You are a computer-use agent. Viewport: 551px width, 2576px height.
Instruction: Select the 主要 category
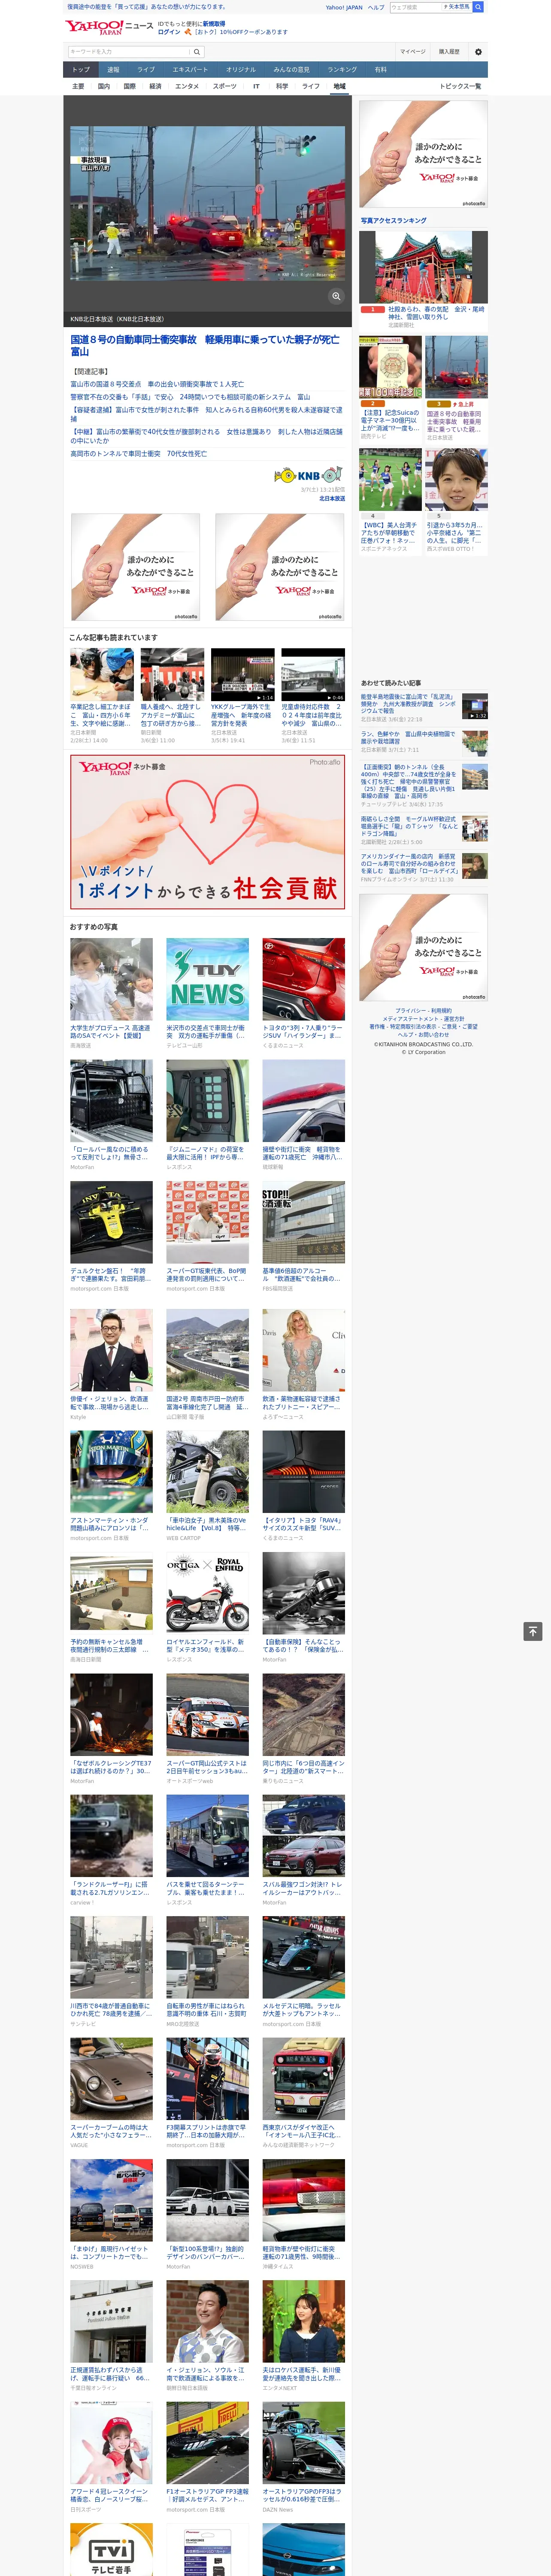pos(78,86)
